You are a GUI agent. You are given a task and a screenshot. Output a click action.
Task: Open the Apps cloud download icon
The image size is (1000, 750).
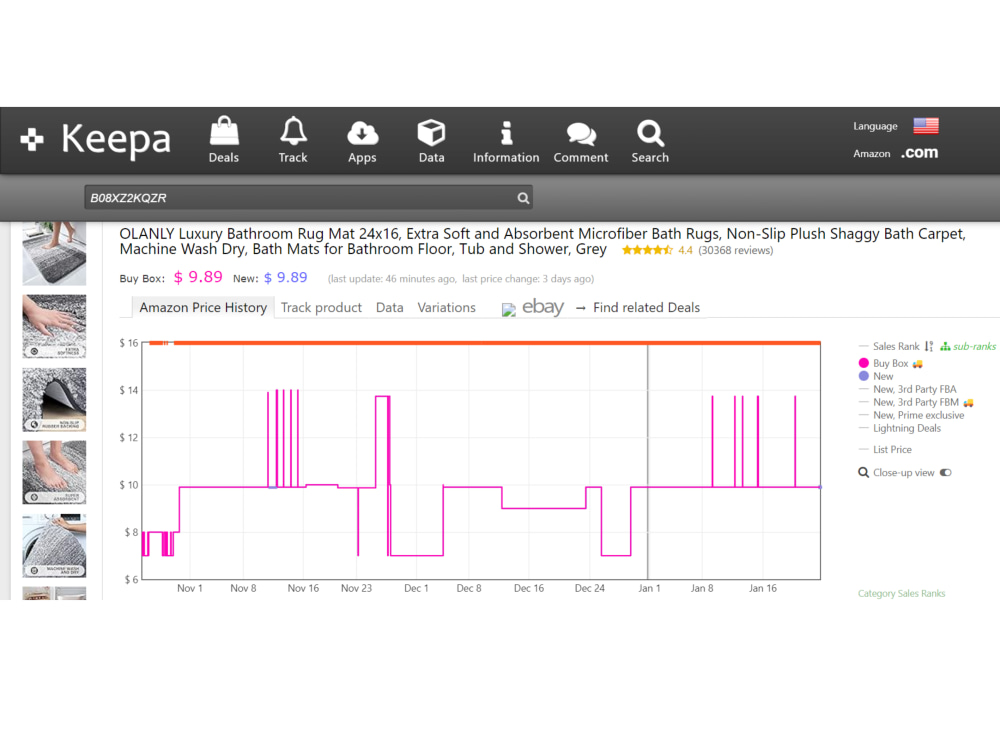click(362, 133)
